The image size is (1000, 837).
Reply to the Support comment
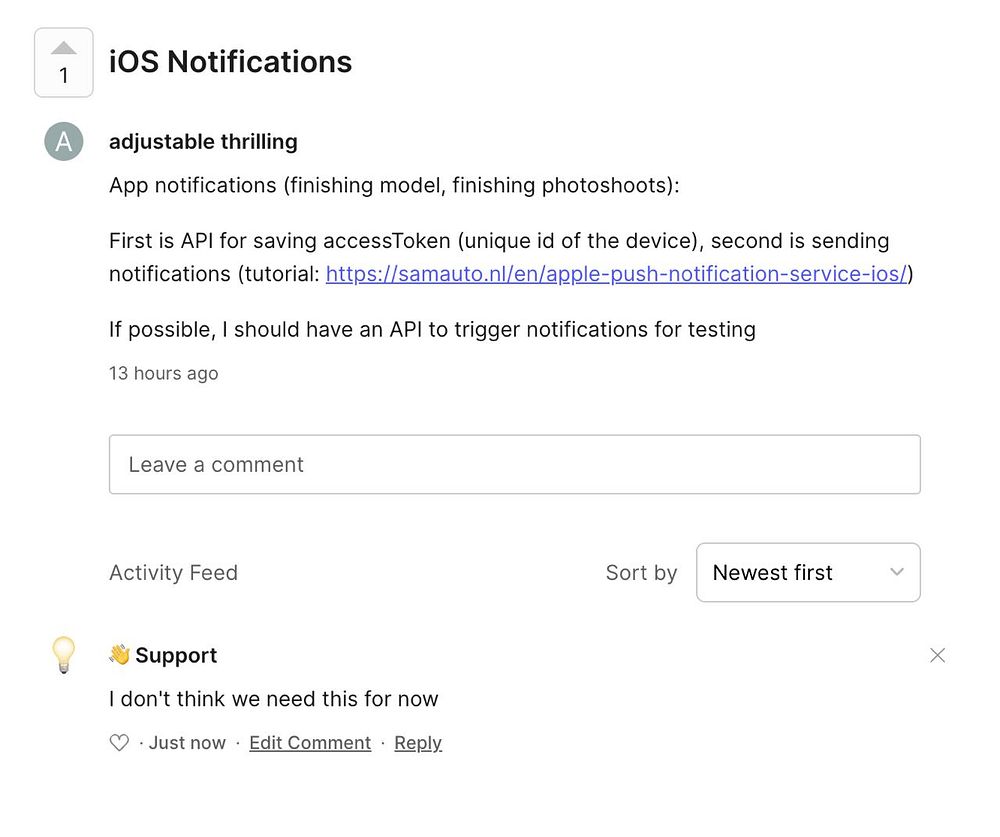click(418, 743)
